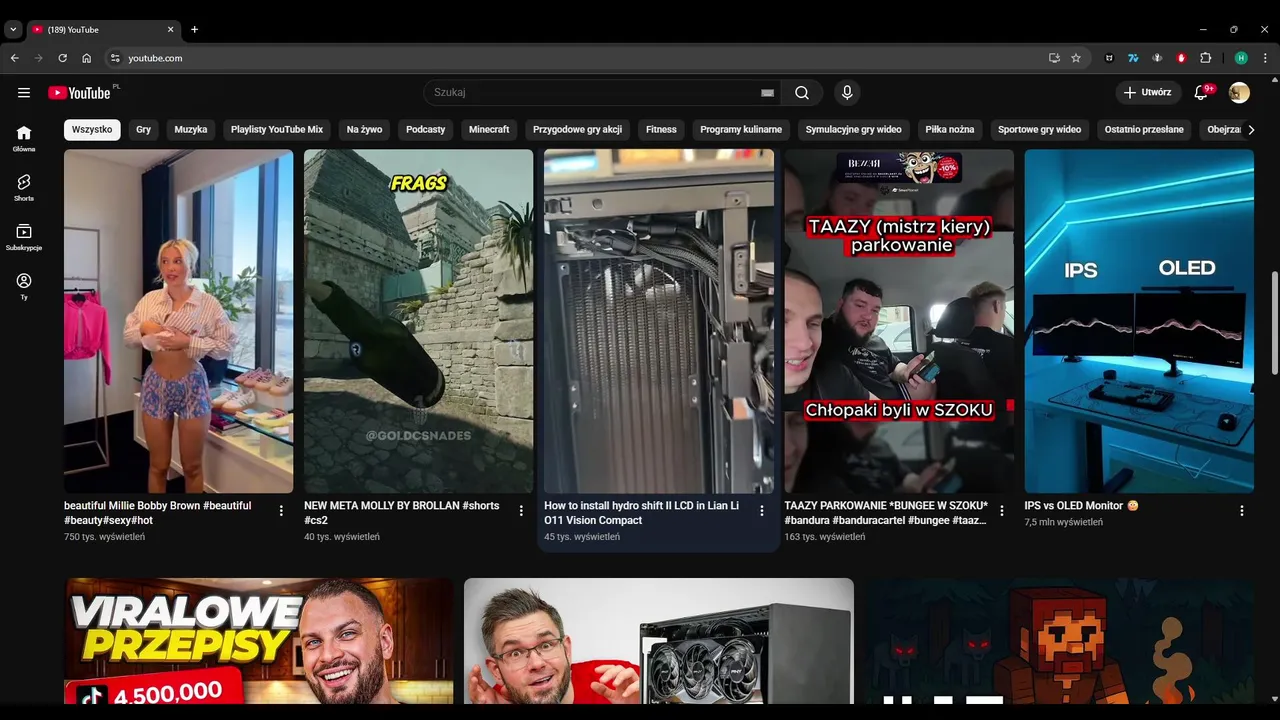This screenshot has width=1280, height=720.
Task: Open title TAAZY PARKOWANIE BUNGEE W SZOKU
Action: pos(886,513)
